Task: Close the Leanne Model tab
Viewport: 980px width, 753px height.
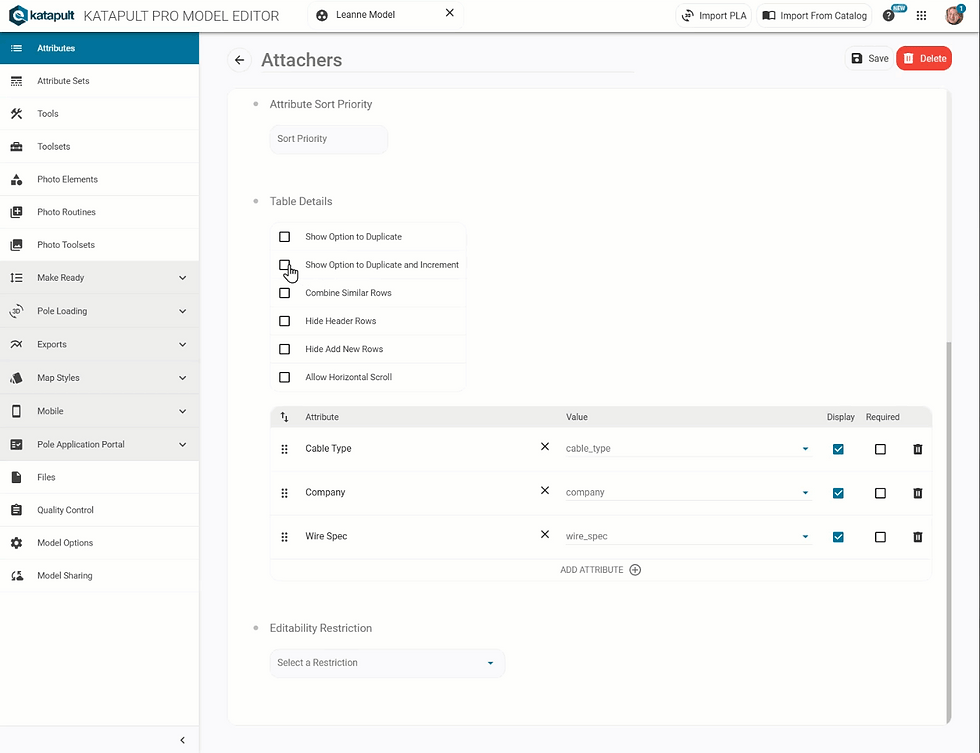Action: [x=449, y=13]
